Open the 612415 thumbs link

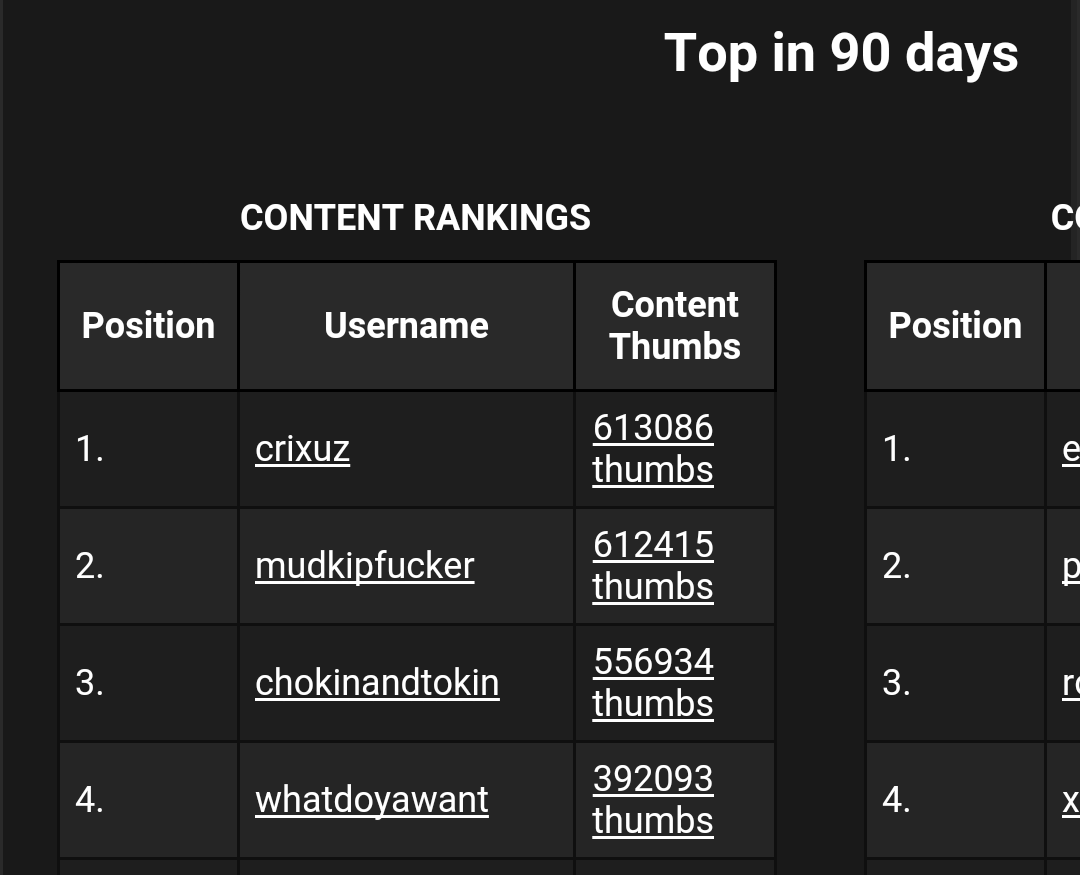click(x=652, y=565)
